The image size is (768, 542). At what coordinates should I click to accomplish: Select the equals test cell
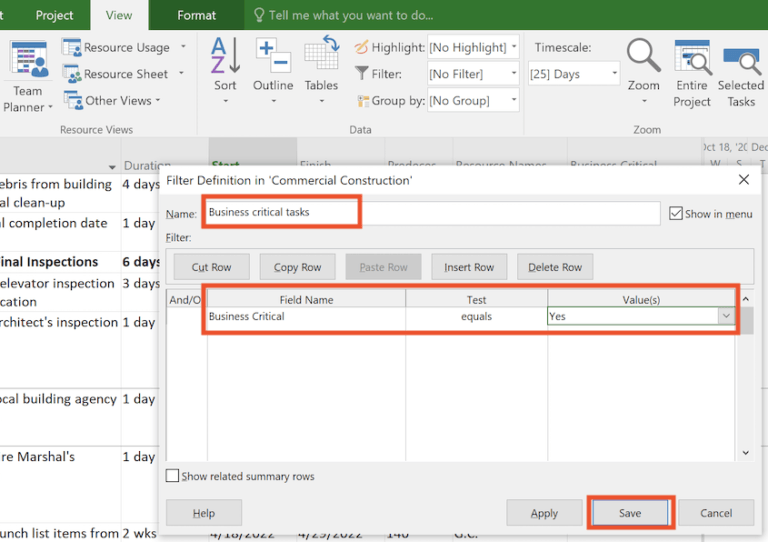[x=476, y=316]
